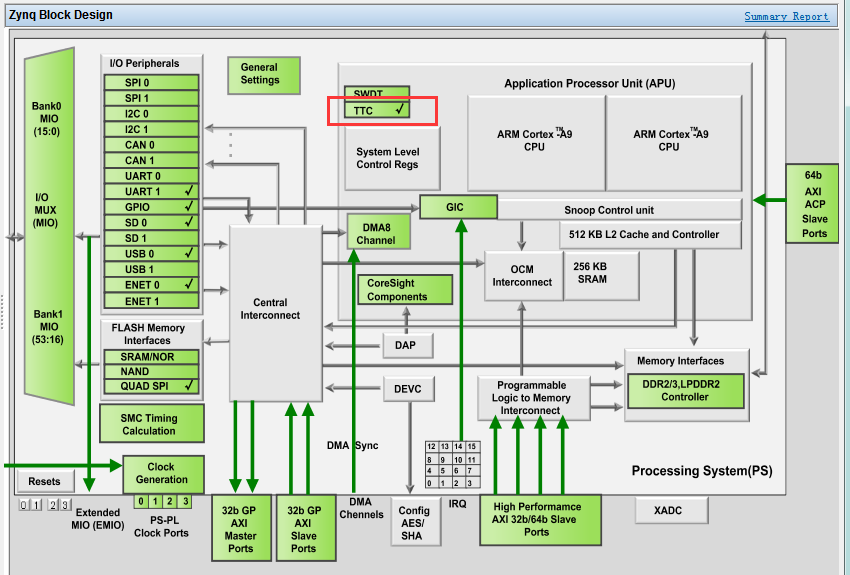The image size is (850, 575).
Task: Select the UART 0 peripheral
Action: coord(151,176)
